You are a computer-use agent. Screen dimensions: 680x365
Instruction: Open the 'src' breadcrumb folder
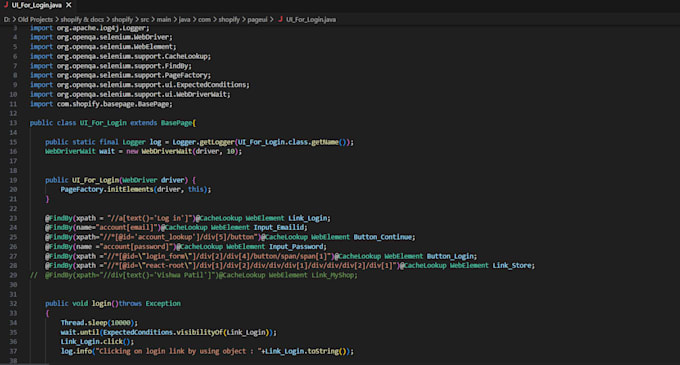pyautogui.click(x=145, y=20)
